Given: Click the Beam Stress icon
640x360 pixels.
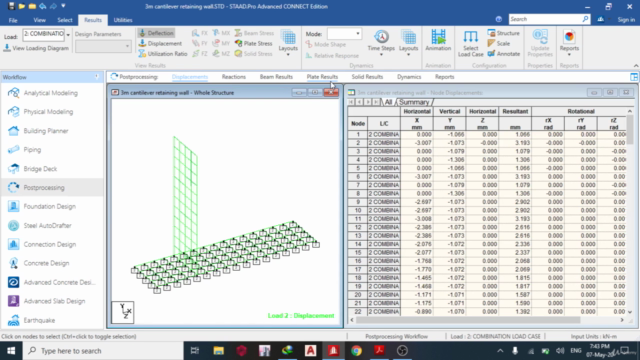Looking at the screenshot, I should coord(238,33).
